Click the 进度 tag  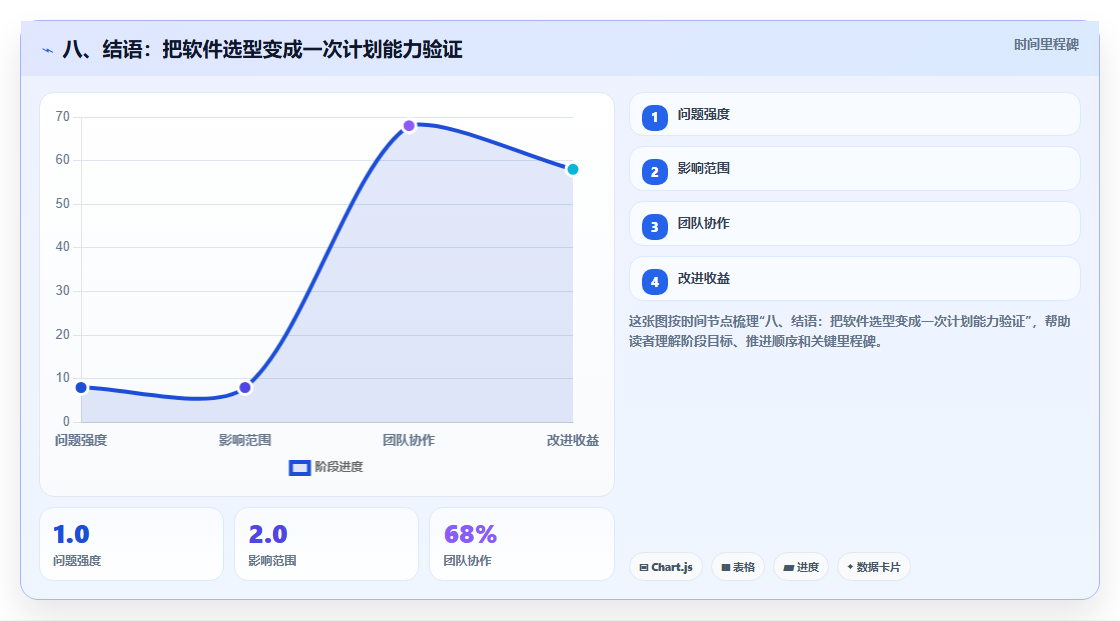coord(801,567)
